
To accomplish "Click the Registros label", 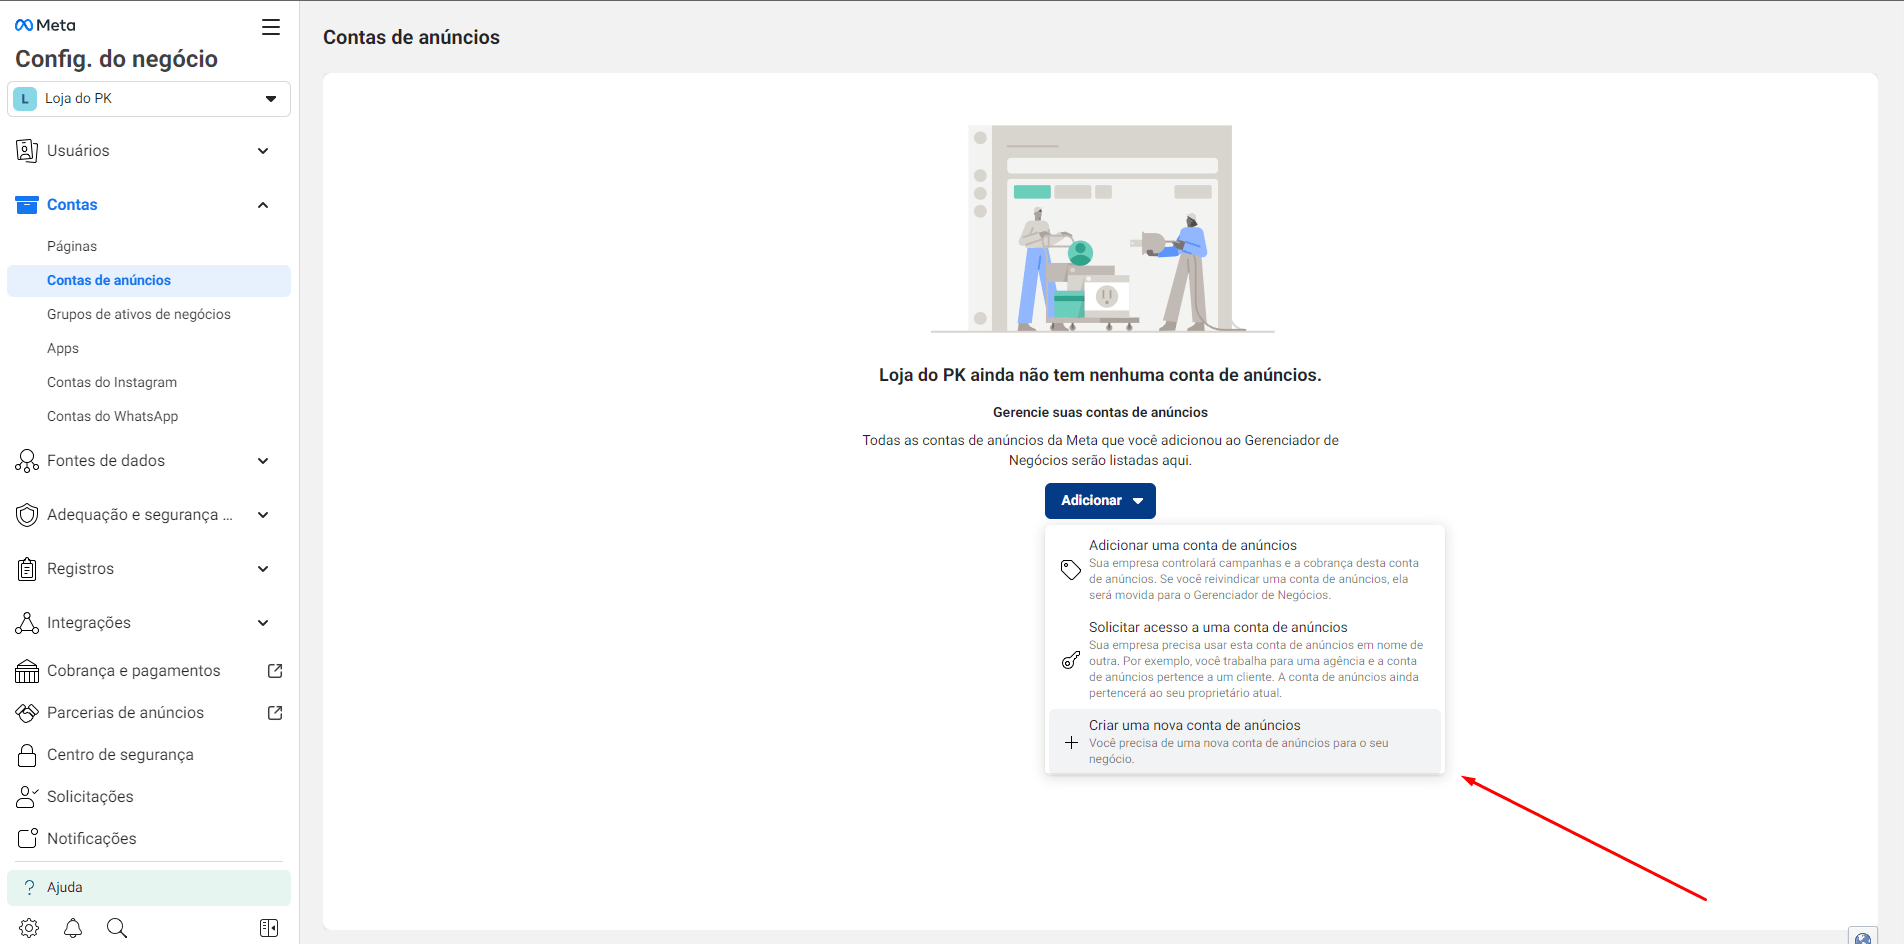I will 80,569.
